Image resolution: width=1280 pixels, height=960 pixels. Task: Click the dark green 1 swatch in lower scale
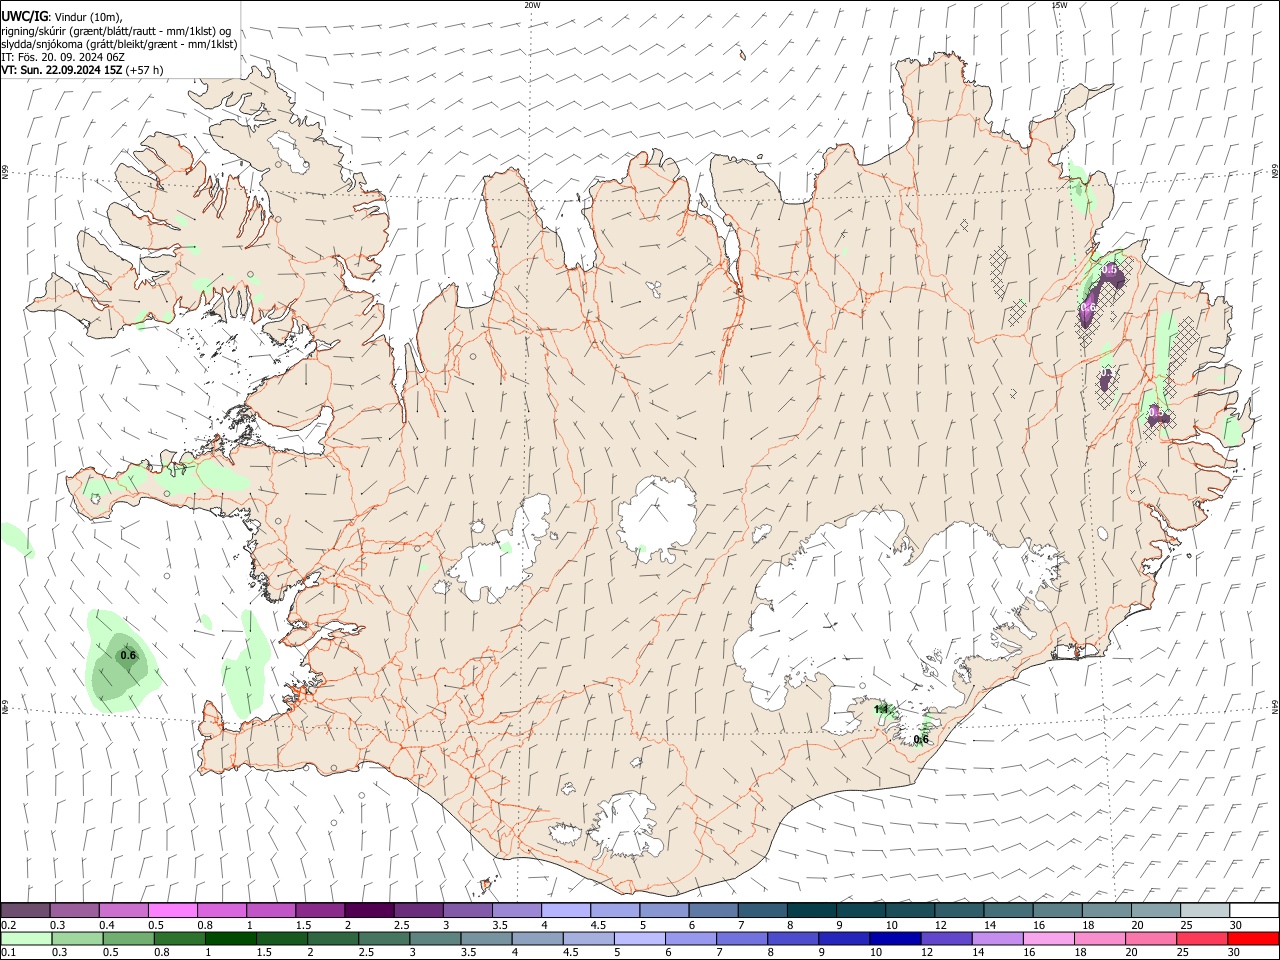(231, 938)
